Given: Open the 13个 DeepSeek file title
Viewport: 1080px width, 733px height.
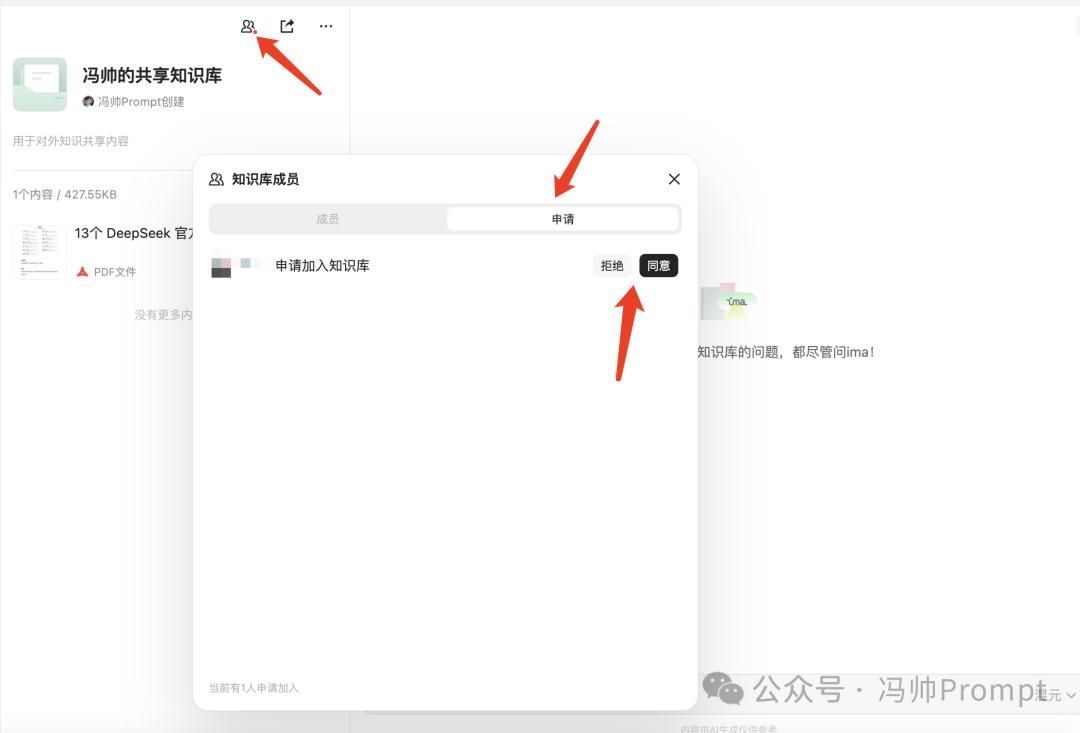Looking at the screenshot, I should (x=134, y=234).
